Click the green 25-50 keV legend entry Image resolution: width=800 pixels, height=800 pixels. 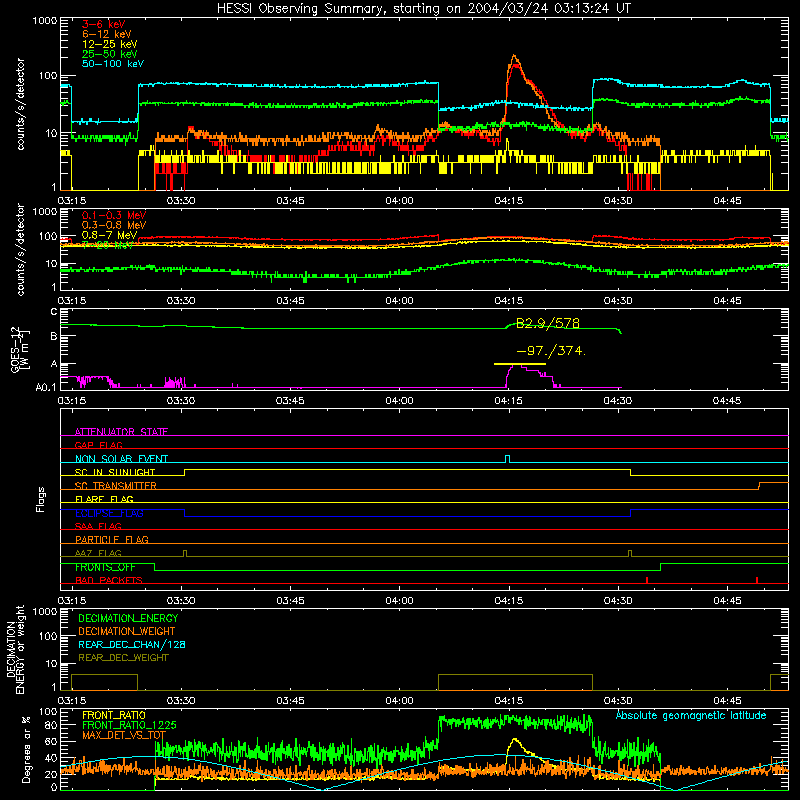click(110, 54)
